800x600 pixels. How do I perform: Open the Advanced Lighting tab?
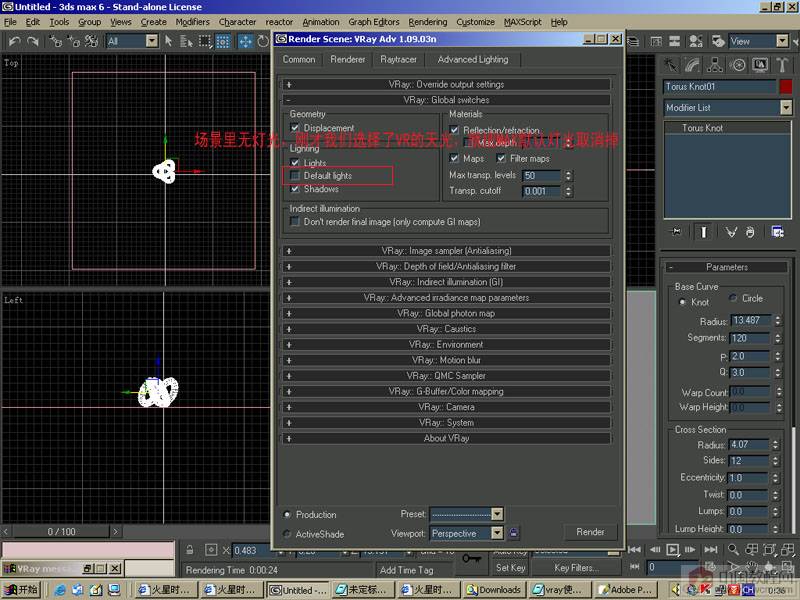tap(473, 60)
